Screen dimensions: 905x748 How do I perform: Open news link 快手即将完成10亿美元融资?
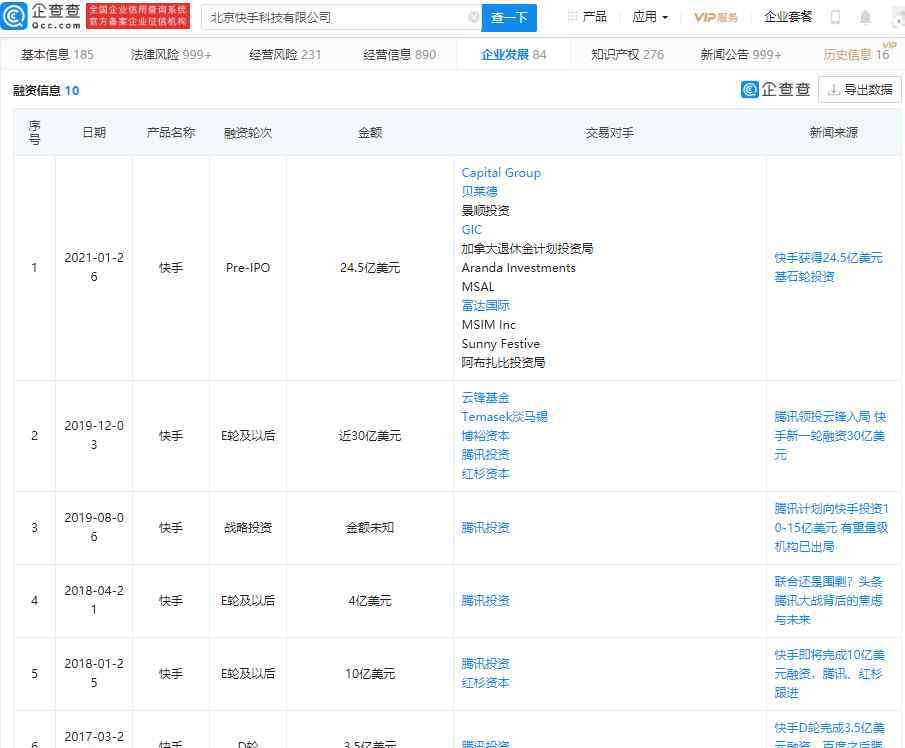[829, 674]
